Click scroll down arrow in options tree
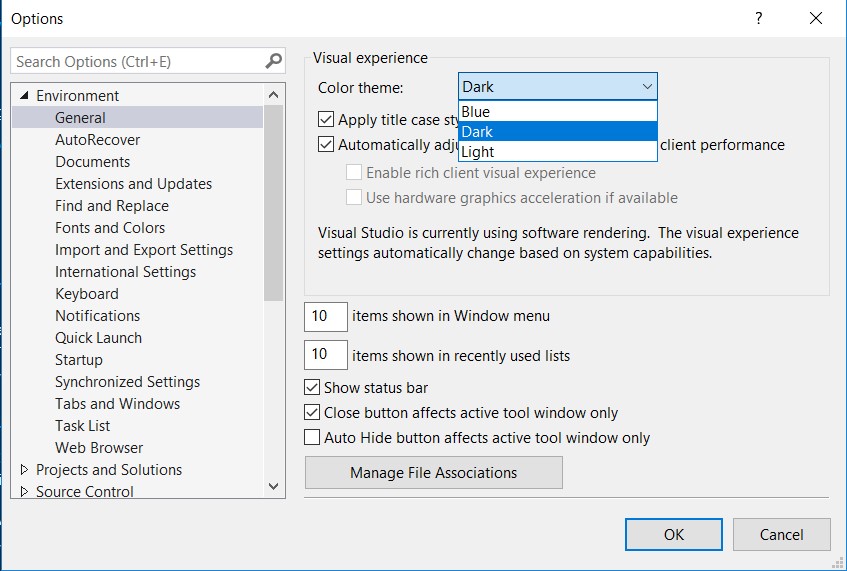This screenshot has width=847, height=571. (273, 486)
